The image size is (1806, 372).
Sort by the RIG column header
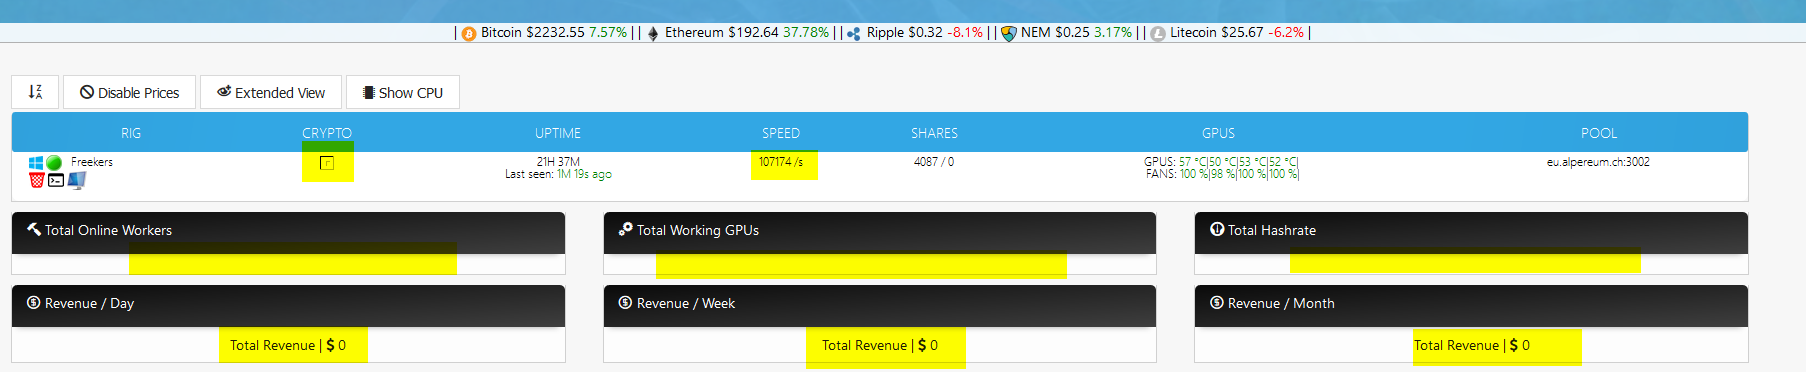point(131,133)
